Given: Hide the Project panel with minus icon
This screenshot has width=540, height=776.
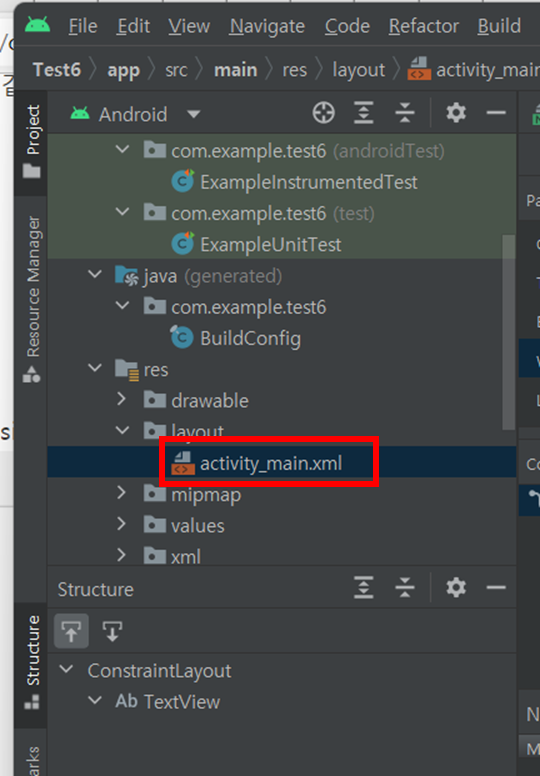Looking at the screenshot, I should pos(496,113).
